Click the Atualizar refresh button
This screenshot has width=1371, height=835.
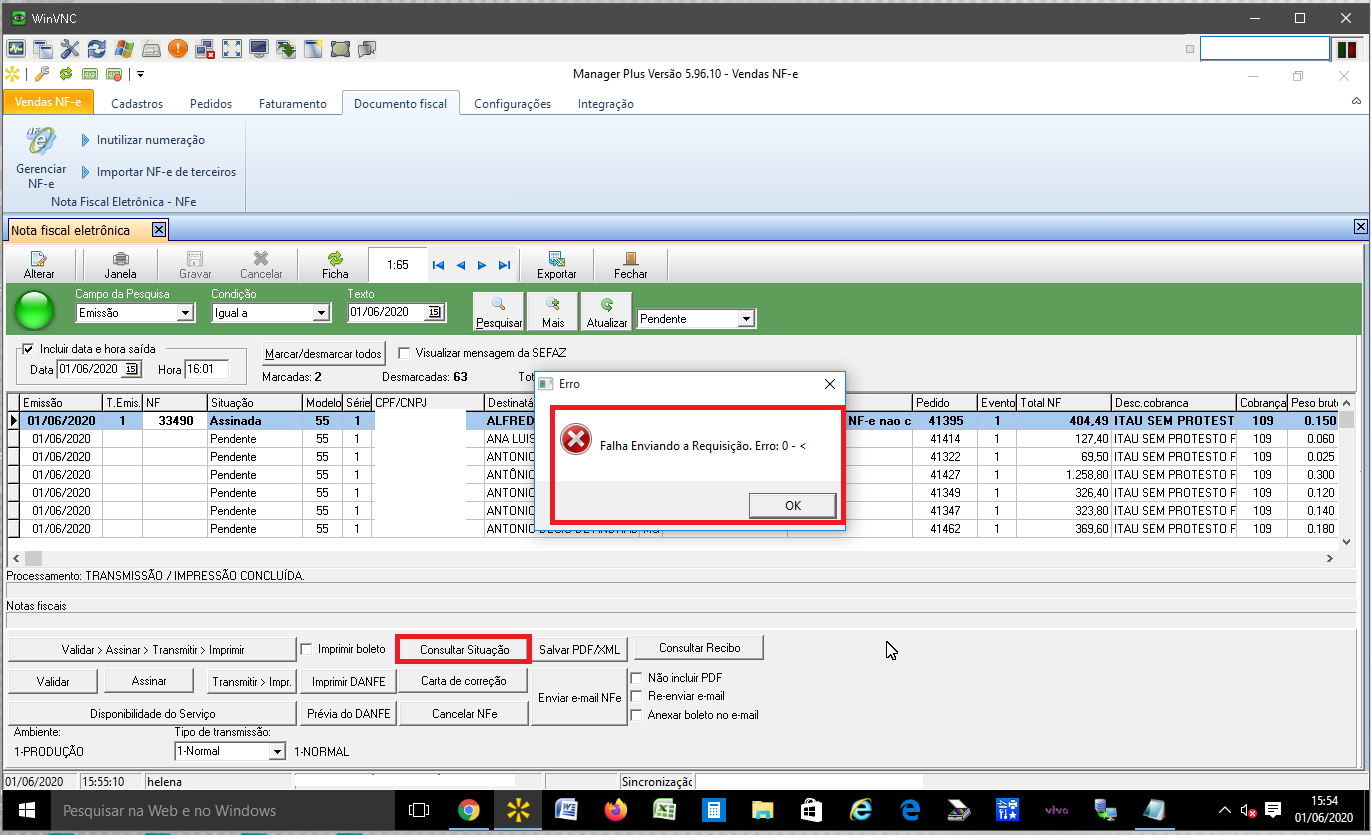(x=606, y=312)
